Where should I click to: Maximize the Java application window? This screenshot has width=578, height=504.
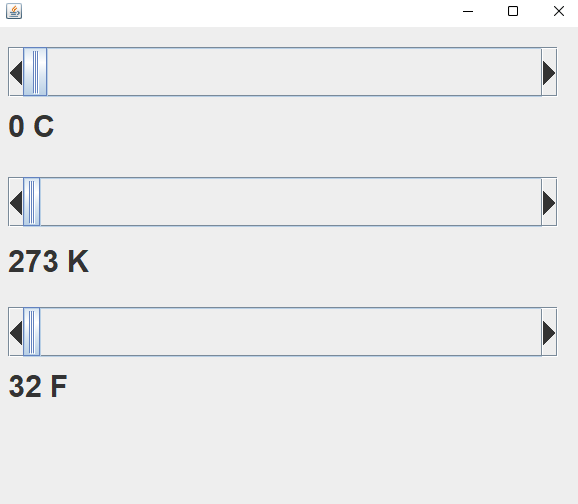[x=513, y=11]
